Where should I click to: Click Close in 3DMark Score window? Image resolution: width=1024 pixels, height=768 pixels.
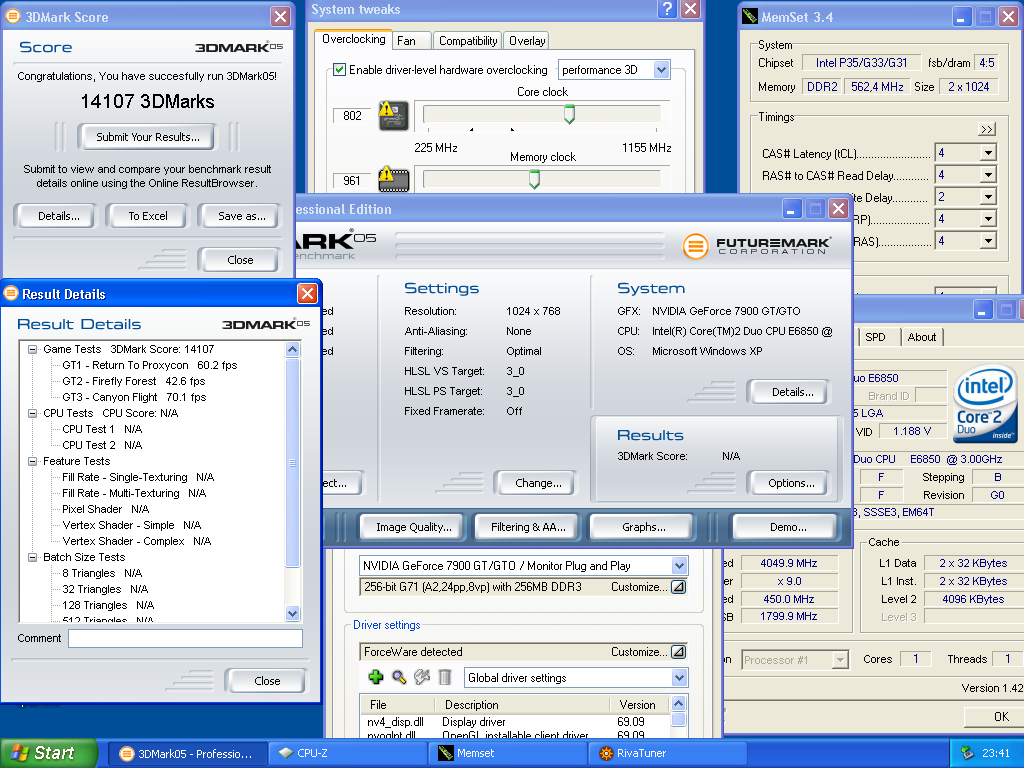[x=240, y=260]
